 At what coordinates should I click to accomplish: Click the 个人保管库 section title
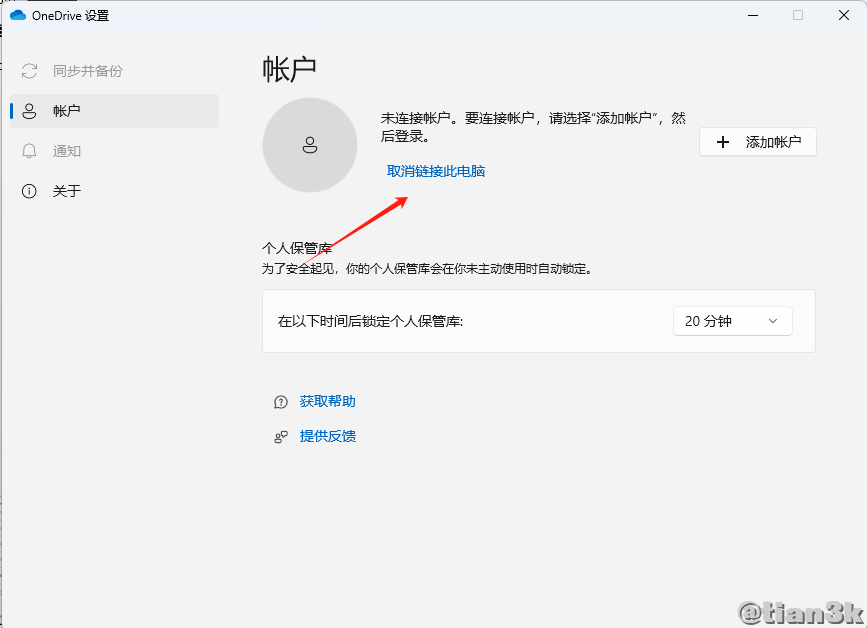(297, 248)
